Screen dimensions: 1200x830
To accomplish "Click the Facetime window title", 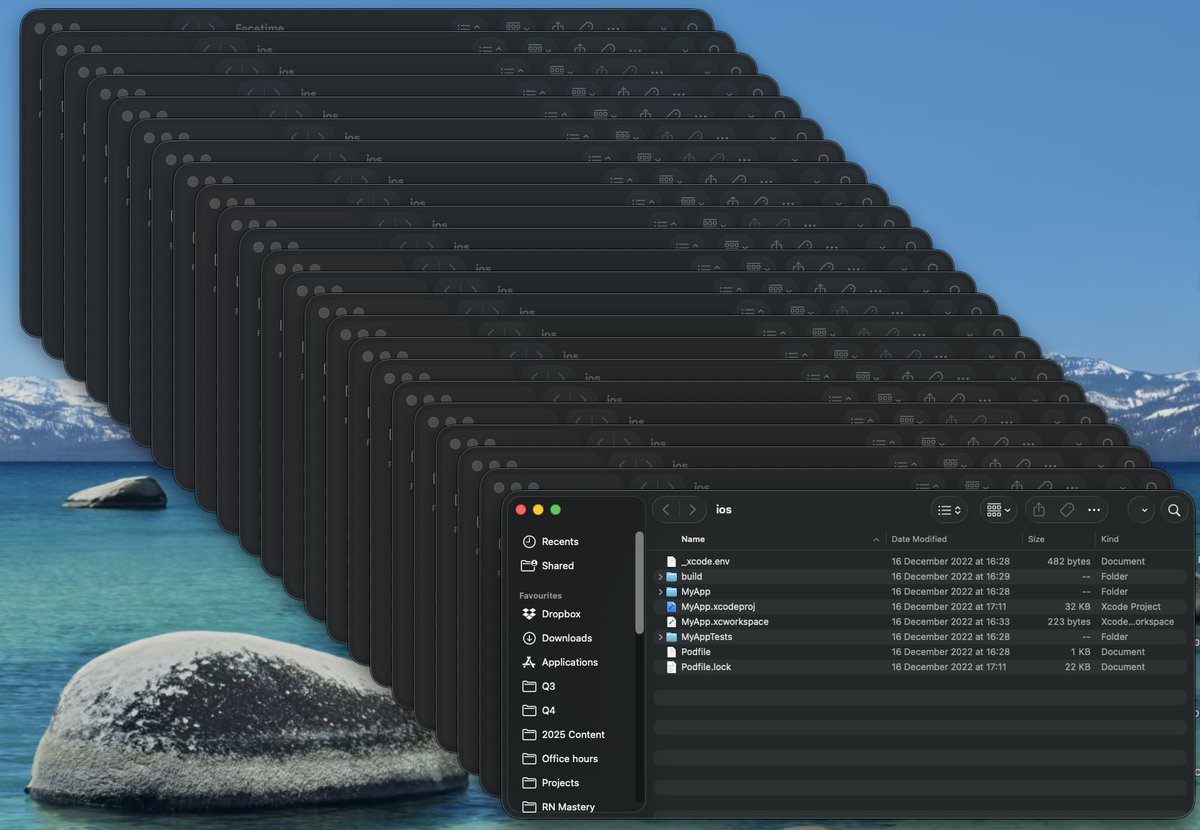I will pyautogui.click(x=260, y=29).
